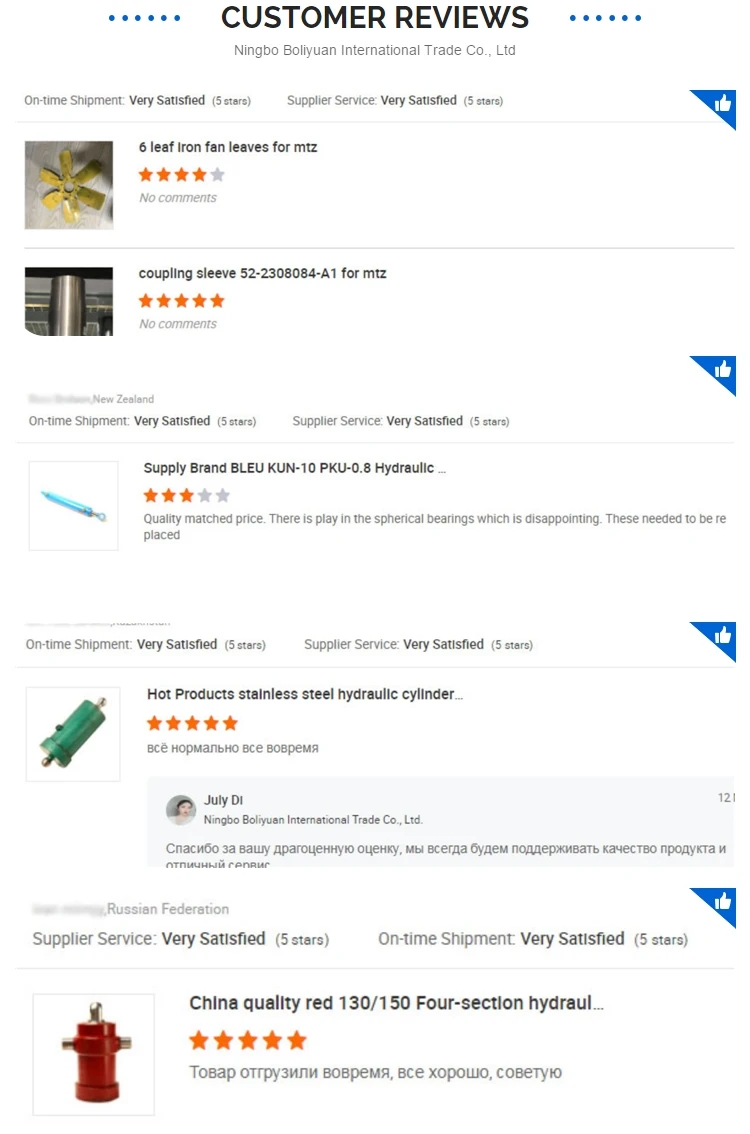Screen dimensions: 750x1134
Task: Open red hydraulic cylinder thumbnail
Action: (x=93, y=1054)
